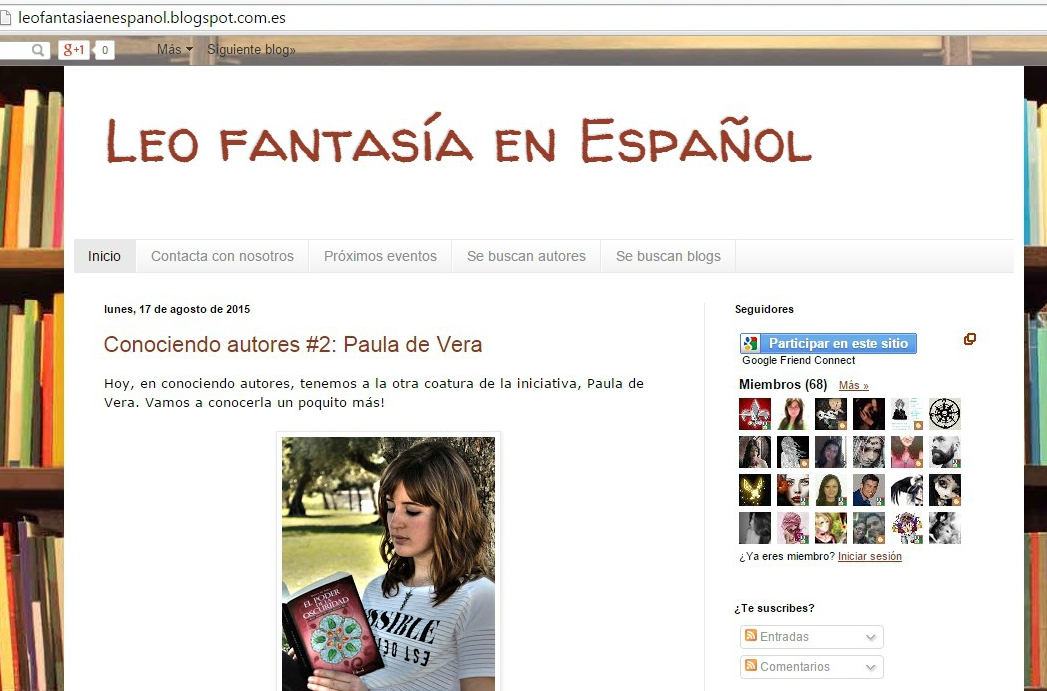
Task: Open post title Conociendo autores #2
Action: pyautogui.click(x=293, y=345)
